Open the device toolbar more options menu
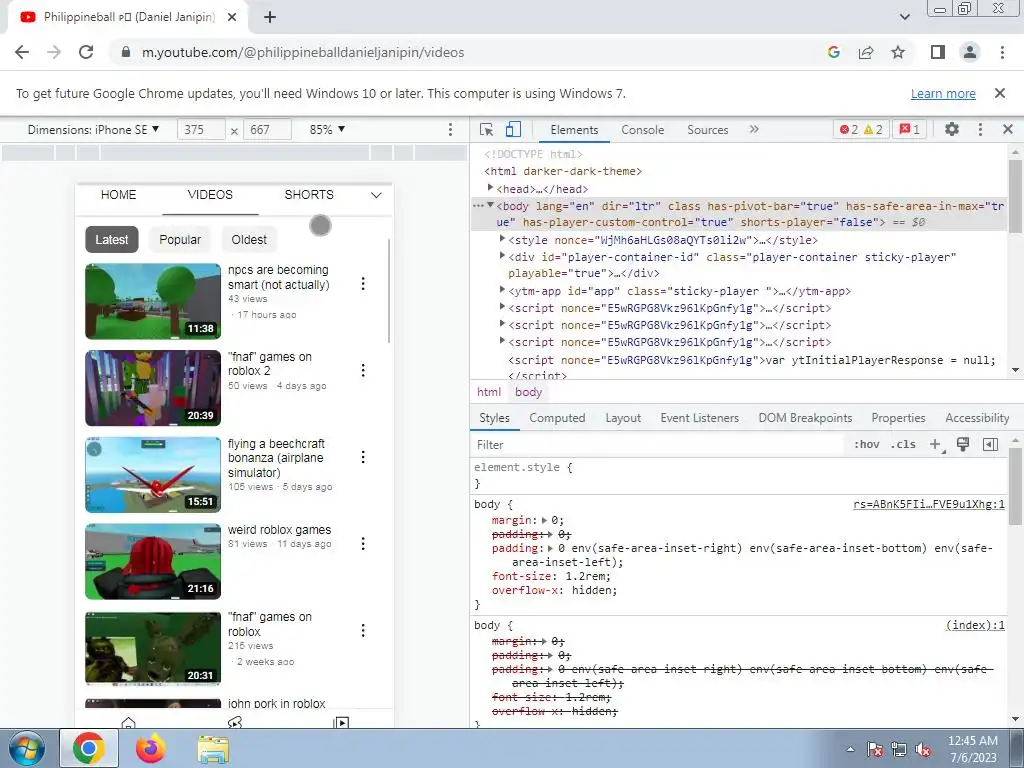 tap(450, 129)
